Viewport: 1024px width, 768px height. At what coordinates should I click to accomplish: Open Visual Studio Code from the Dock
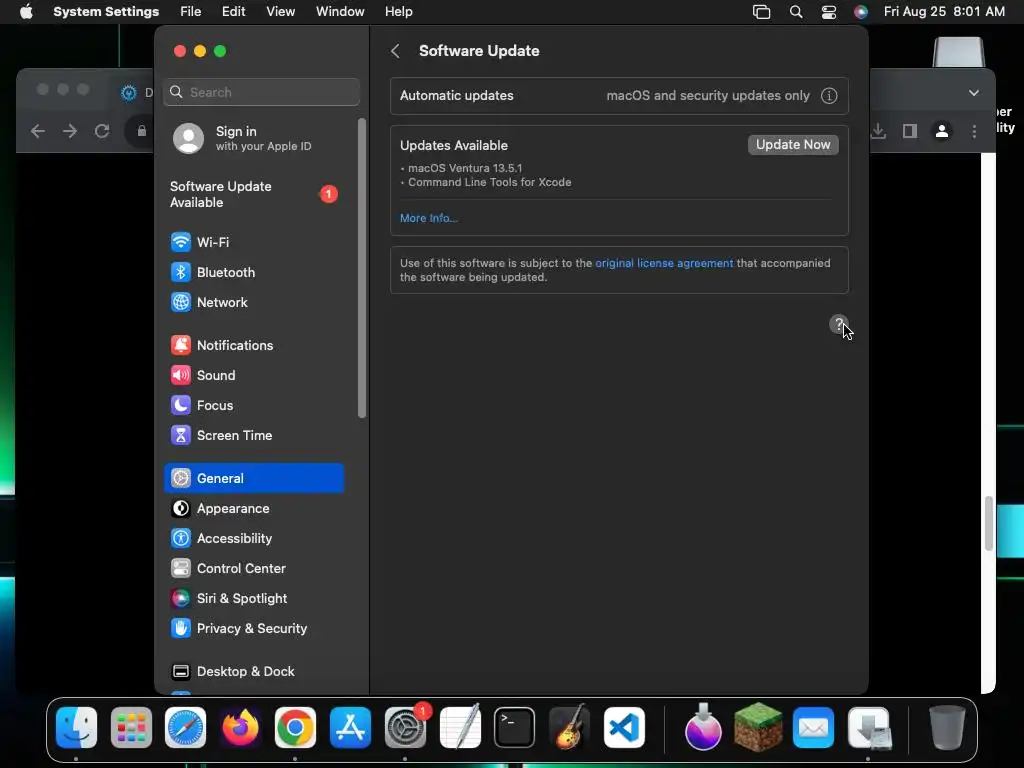tap(624, 728)
